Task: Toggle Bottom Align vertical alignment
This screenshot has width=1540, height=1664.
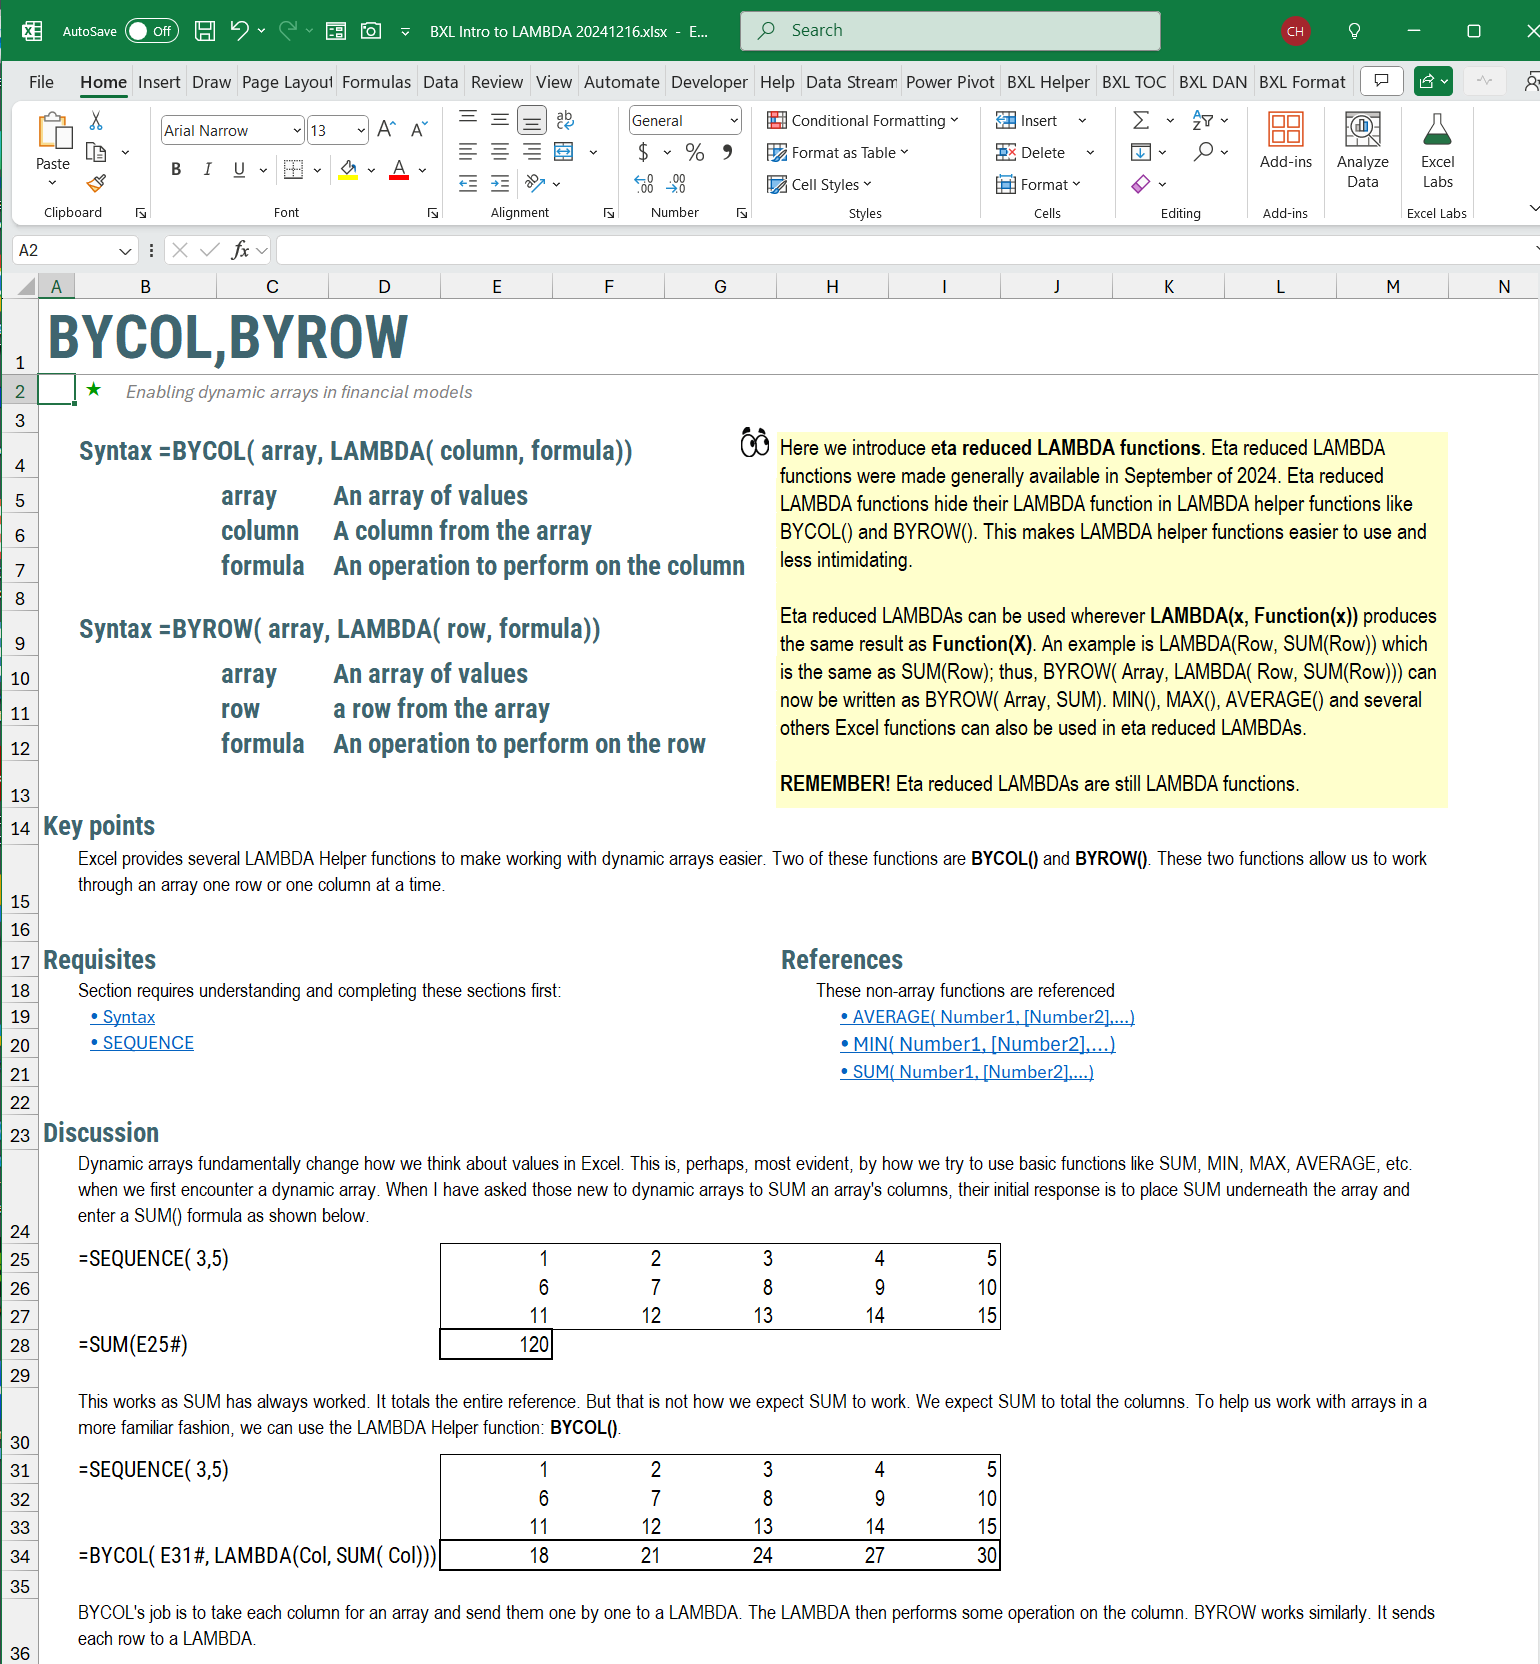Action: pyautogui.click(x=532, y=121)
